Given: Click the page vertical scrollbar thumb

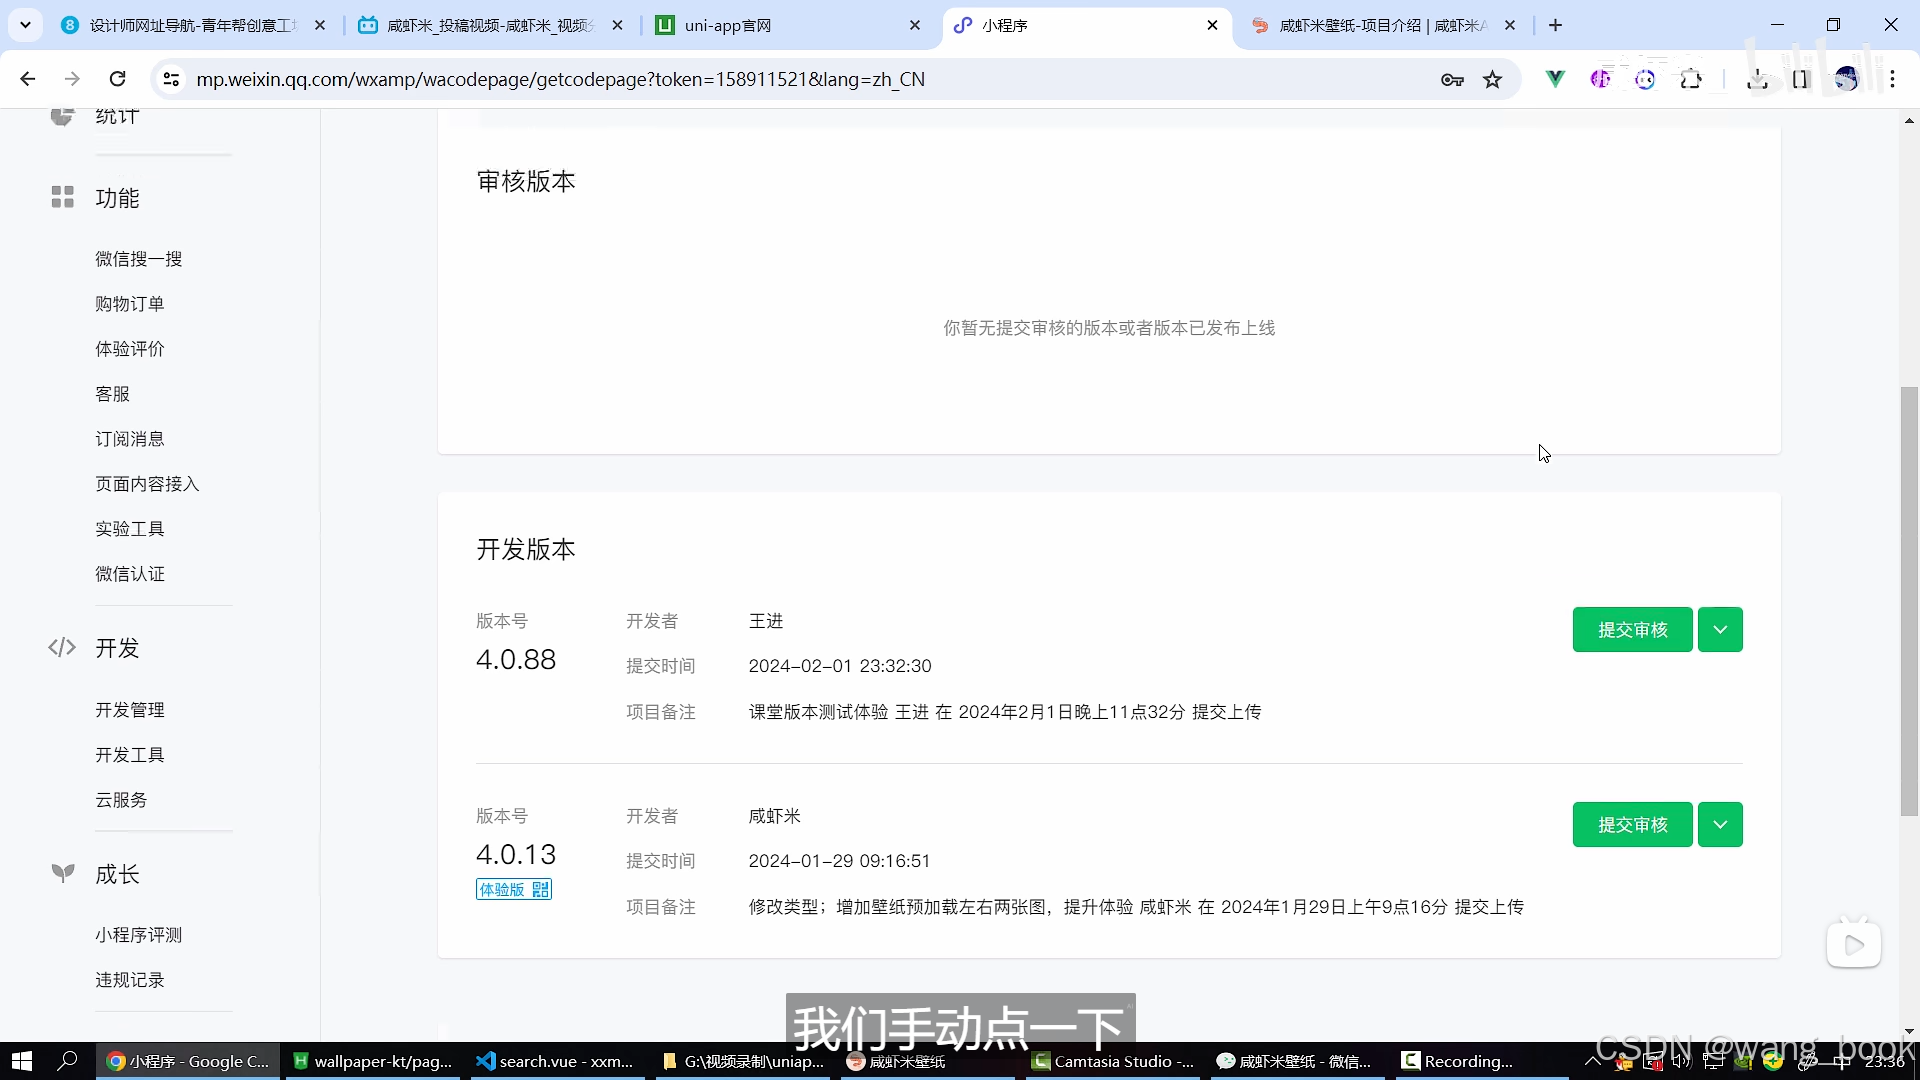Looking at the screenshot, I should (x=1909, y=600).
